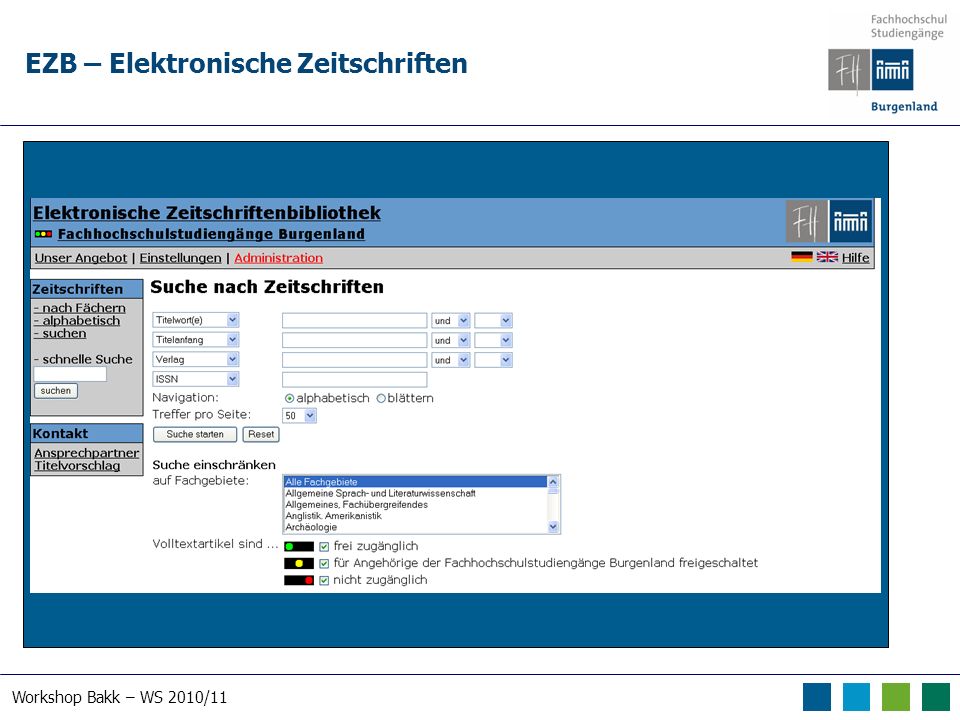
Task: Open the 'ISSN' search field dropdown
Action: (x=196, y=379)
